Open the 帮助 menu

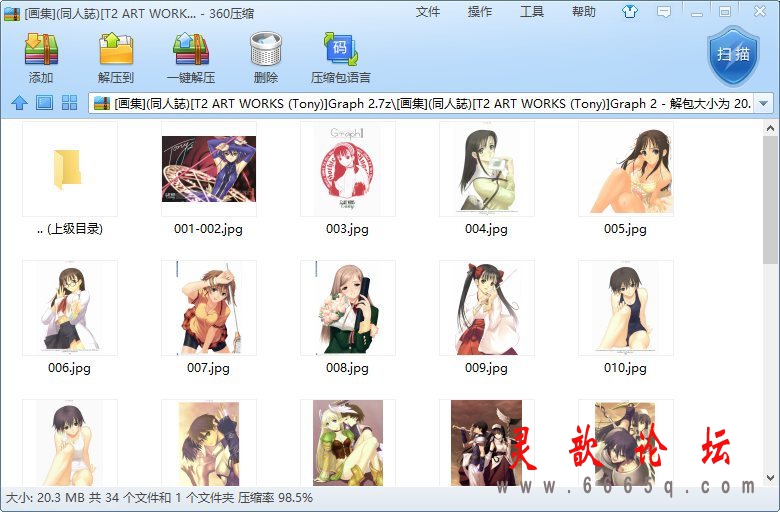coord(584,11)
